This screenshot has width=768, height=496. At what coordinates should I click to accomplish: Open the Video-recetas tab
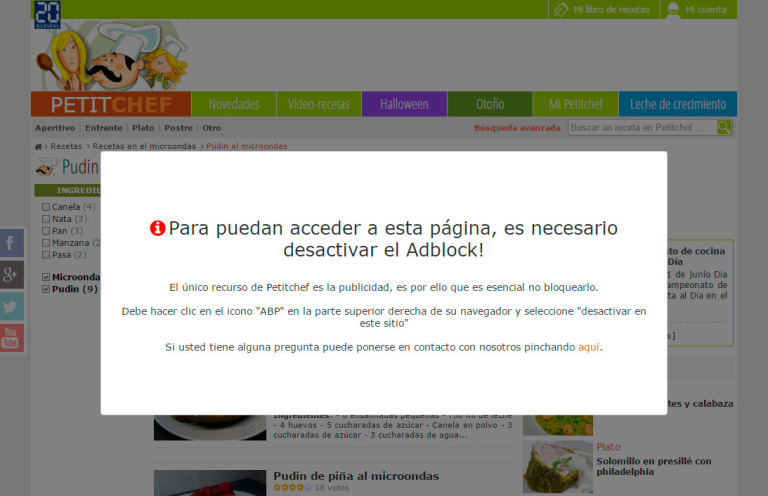tap(319, 104)
